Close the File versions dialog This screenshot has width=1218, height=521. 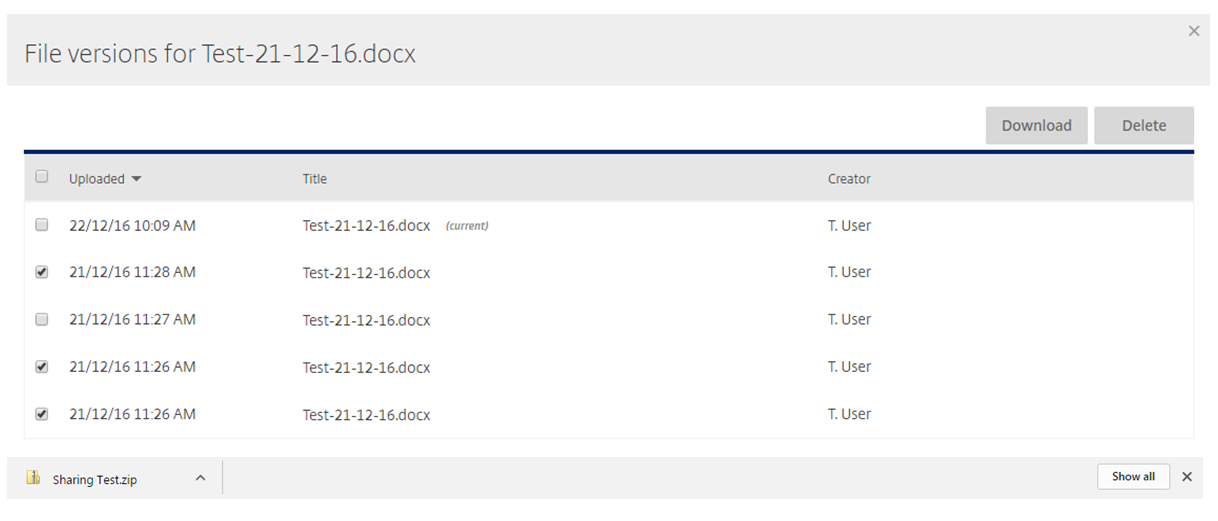(1193, 31)
